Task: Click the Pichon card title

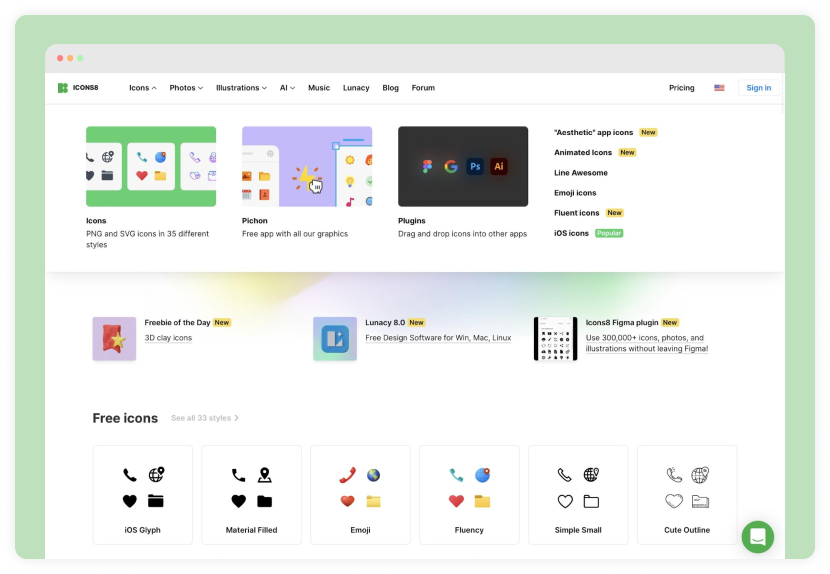Action: 255,221
